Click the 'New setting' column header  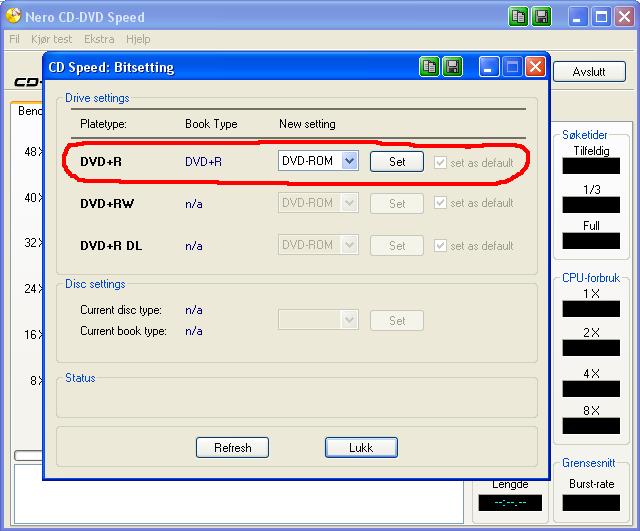point(307,124)
